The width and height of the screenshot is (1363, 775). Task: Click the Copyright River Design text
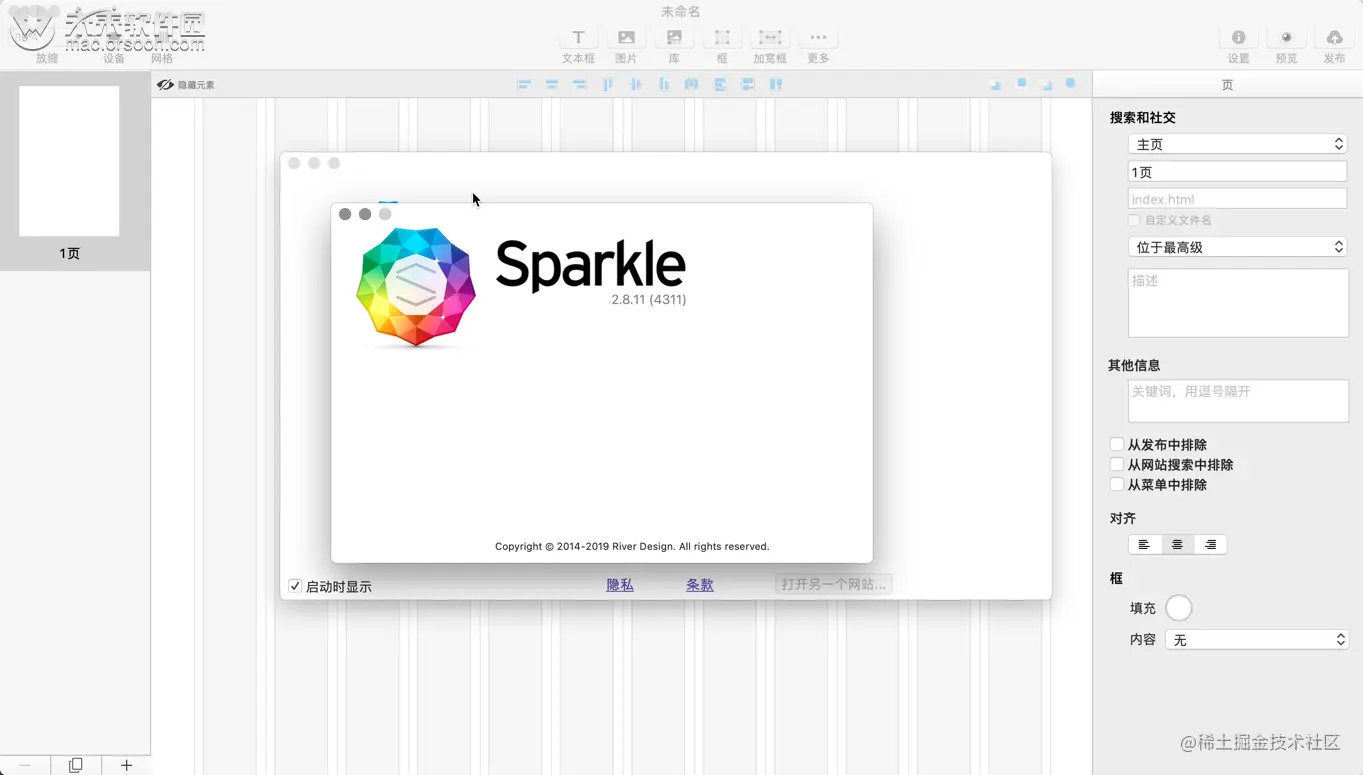(632, 547)
